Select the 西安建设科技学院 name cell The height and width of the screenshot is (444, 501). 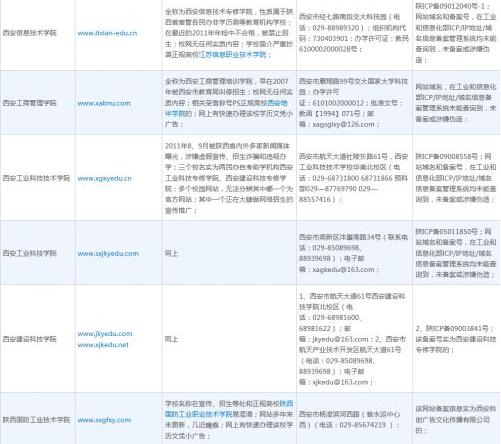tap(37, 339)
